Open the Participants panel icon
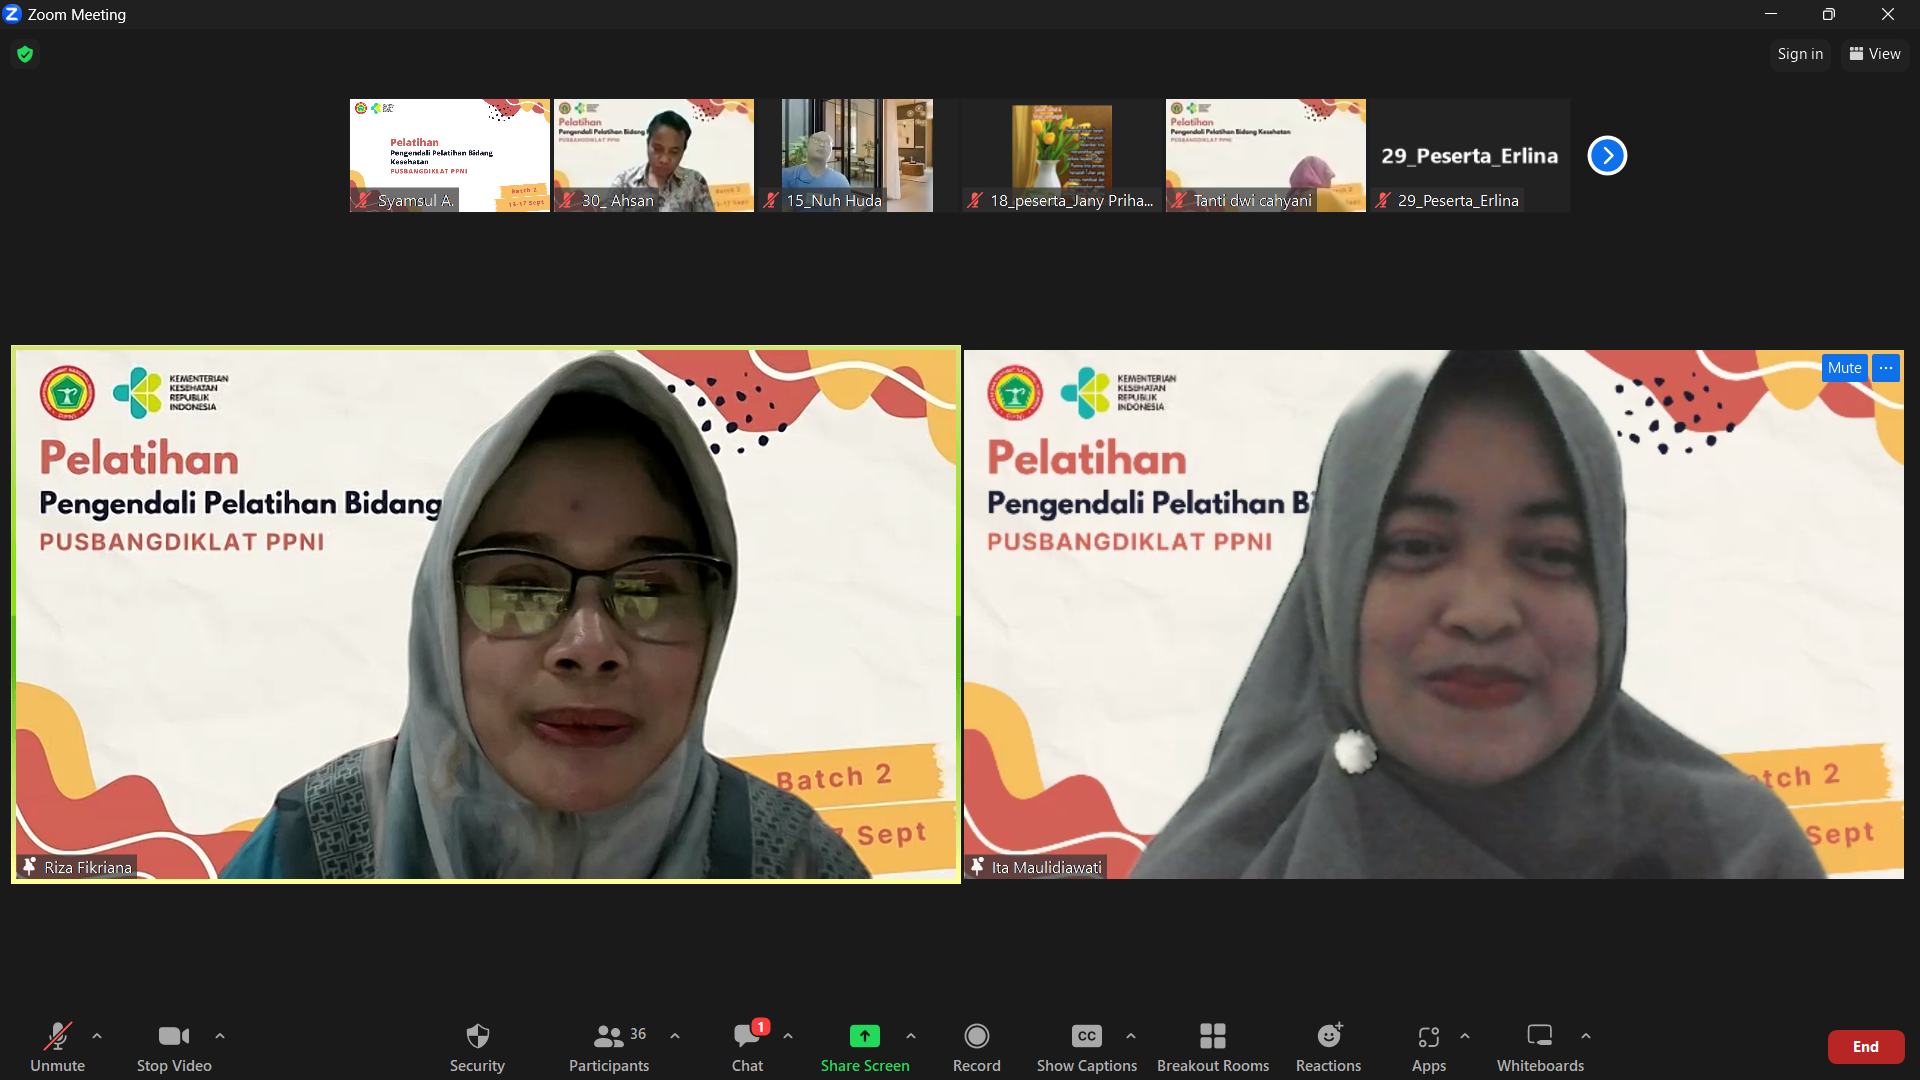1920x1080 pixels. [x=608, y=1036]
